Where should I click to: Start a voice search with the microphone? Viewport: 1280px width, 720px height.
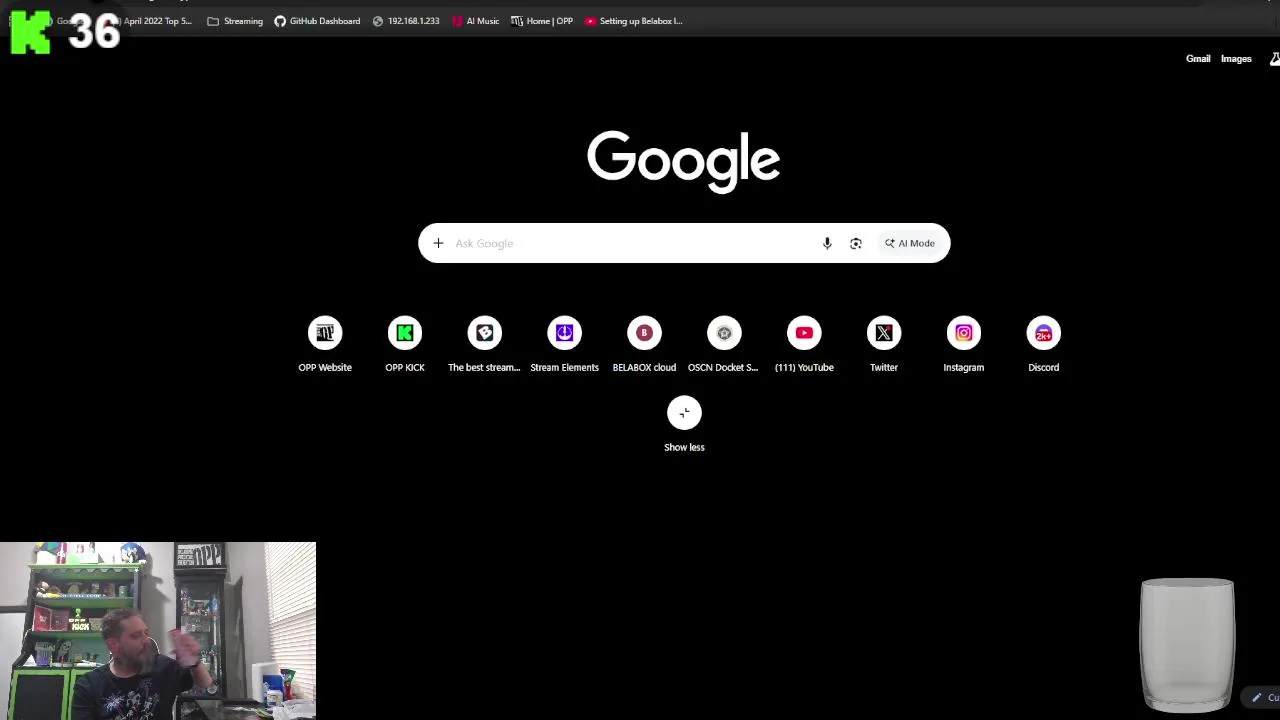tap(827, 243)
